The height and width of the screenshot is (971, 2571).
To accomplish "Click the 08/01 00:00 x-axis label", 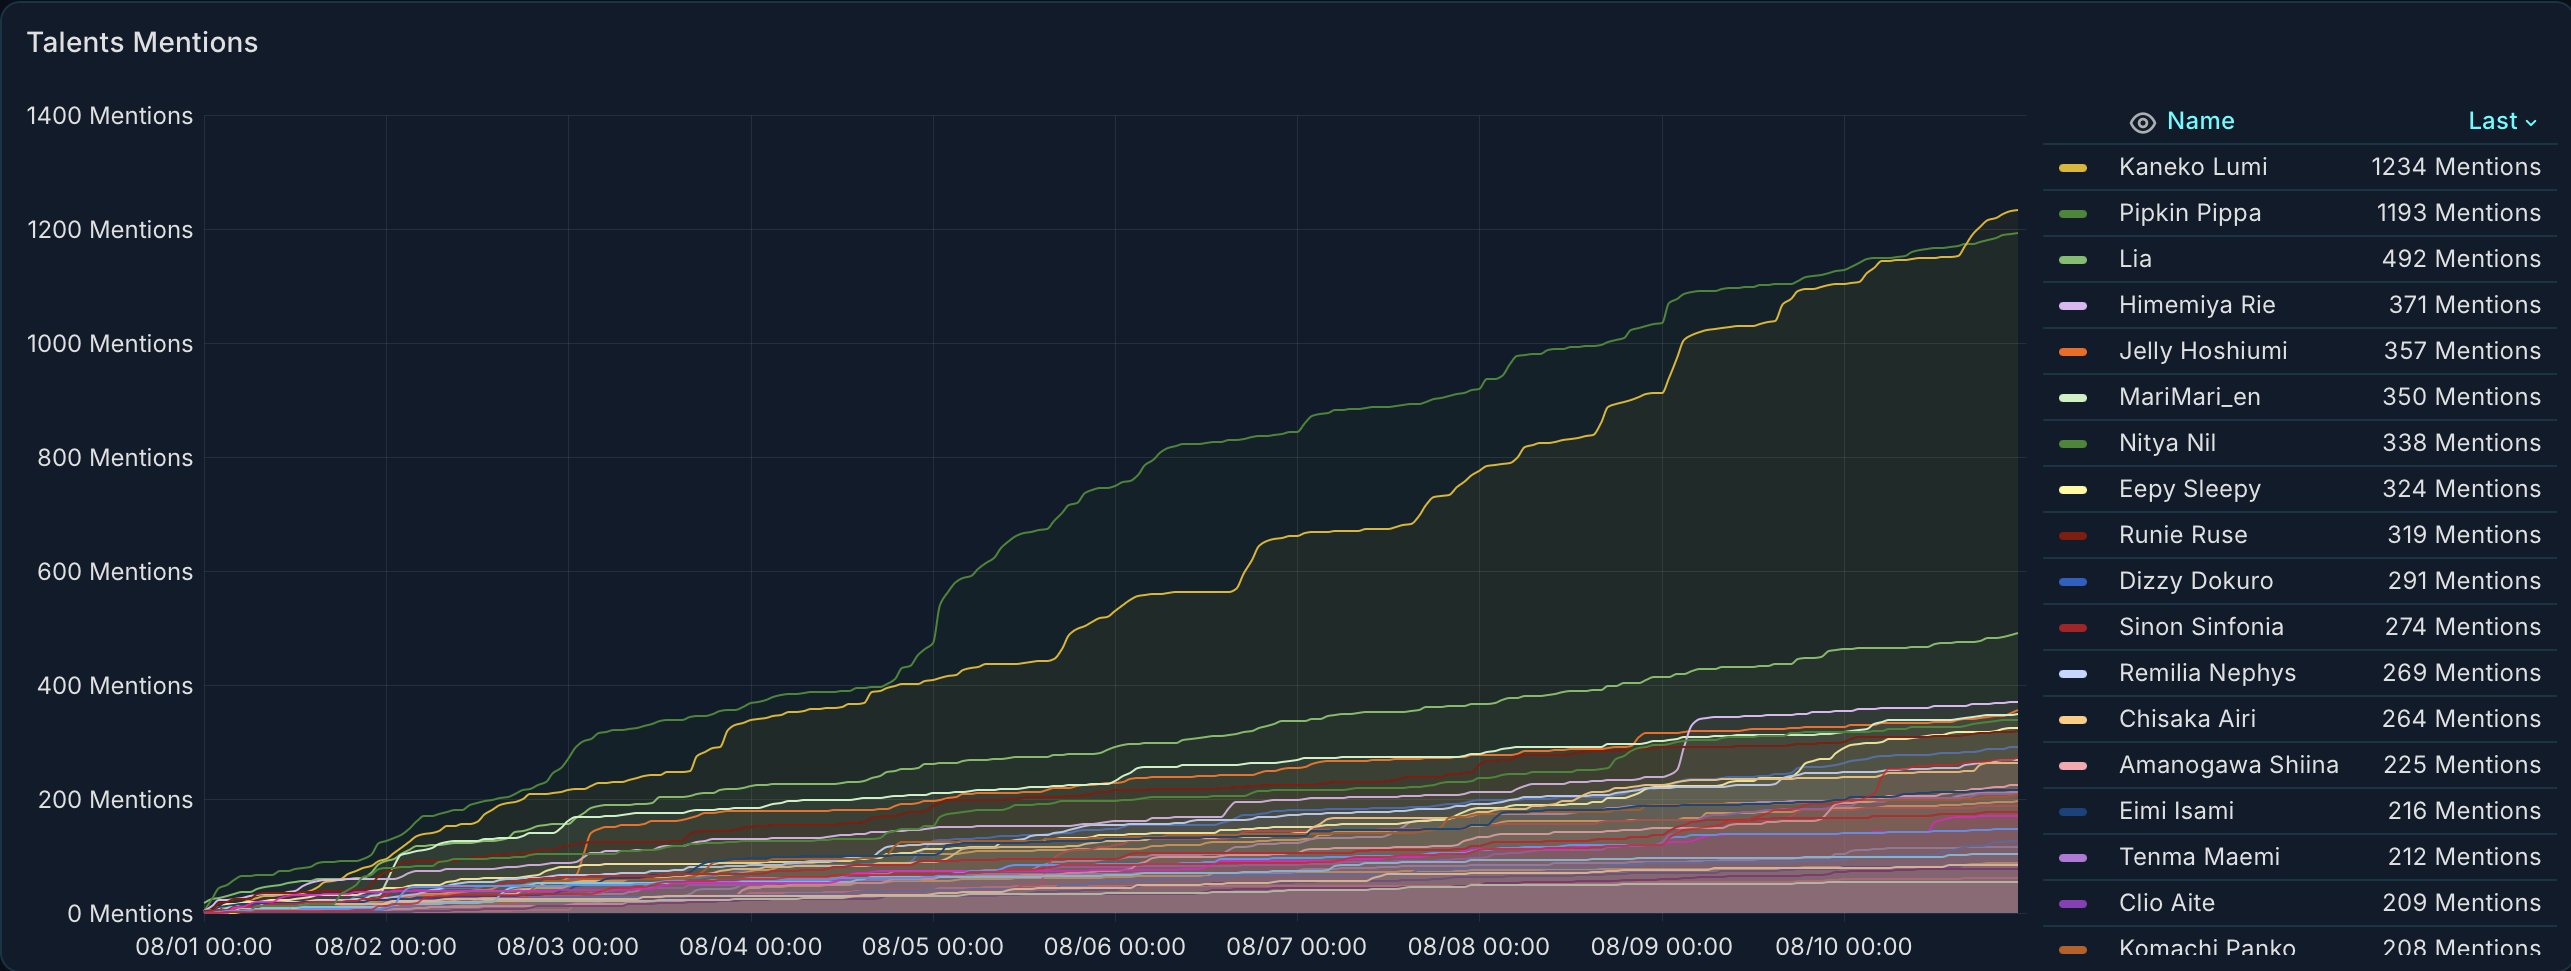I will tap(204, 947).
